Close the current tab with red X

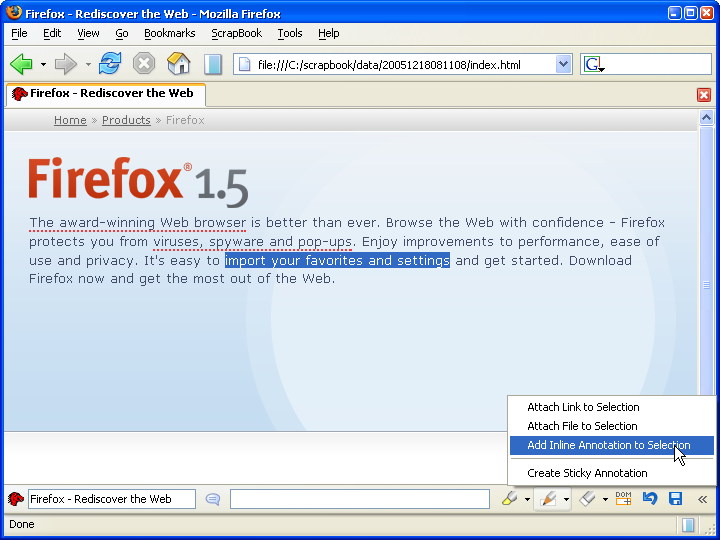tap(703, 95)
